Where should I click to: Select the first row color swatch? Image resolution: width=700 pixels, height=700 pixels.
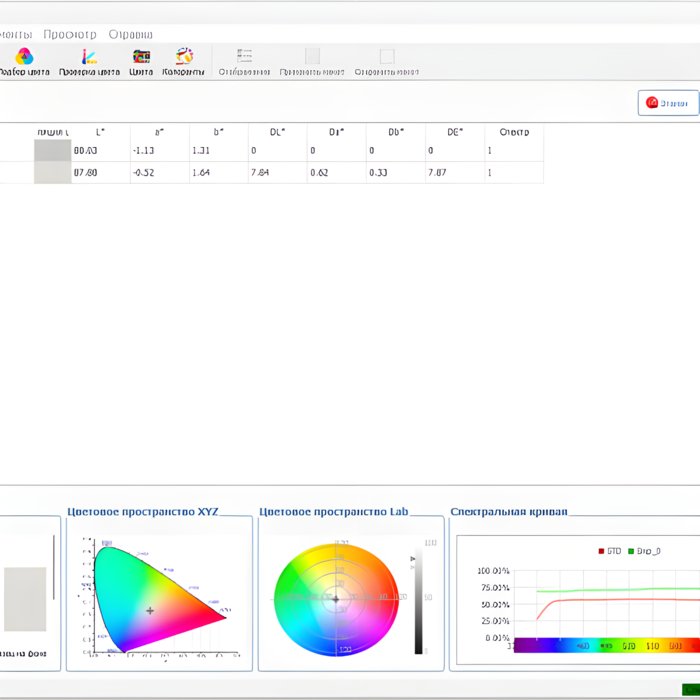(52, 150)
